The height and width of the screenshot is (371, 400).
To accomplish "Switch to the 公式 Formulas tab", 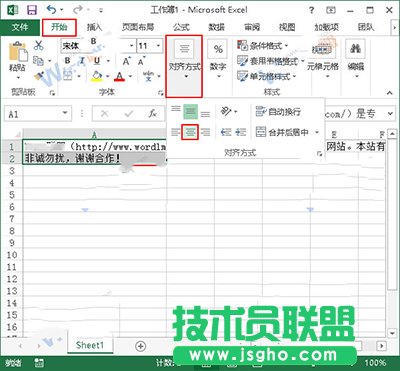I will pyautogui.click(x=181, y=27).
